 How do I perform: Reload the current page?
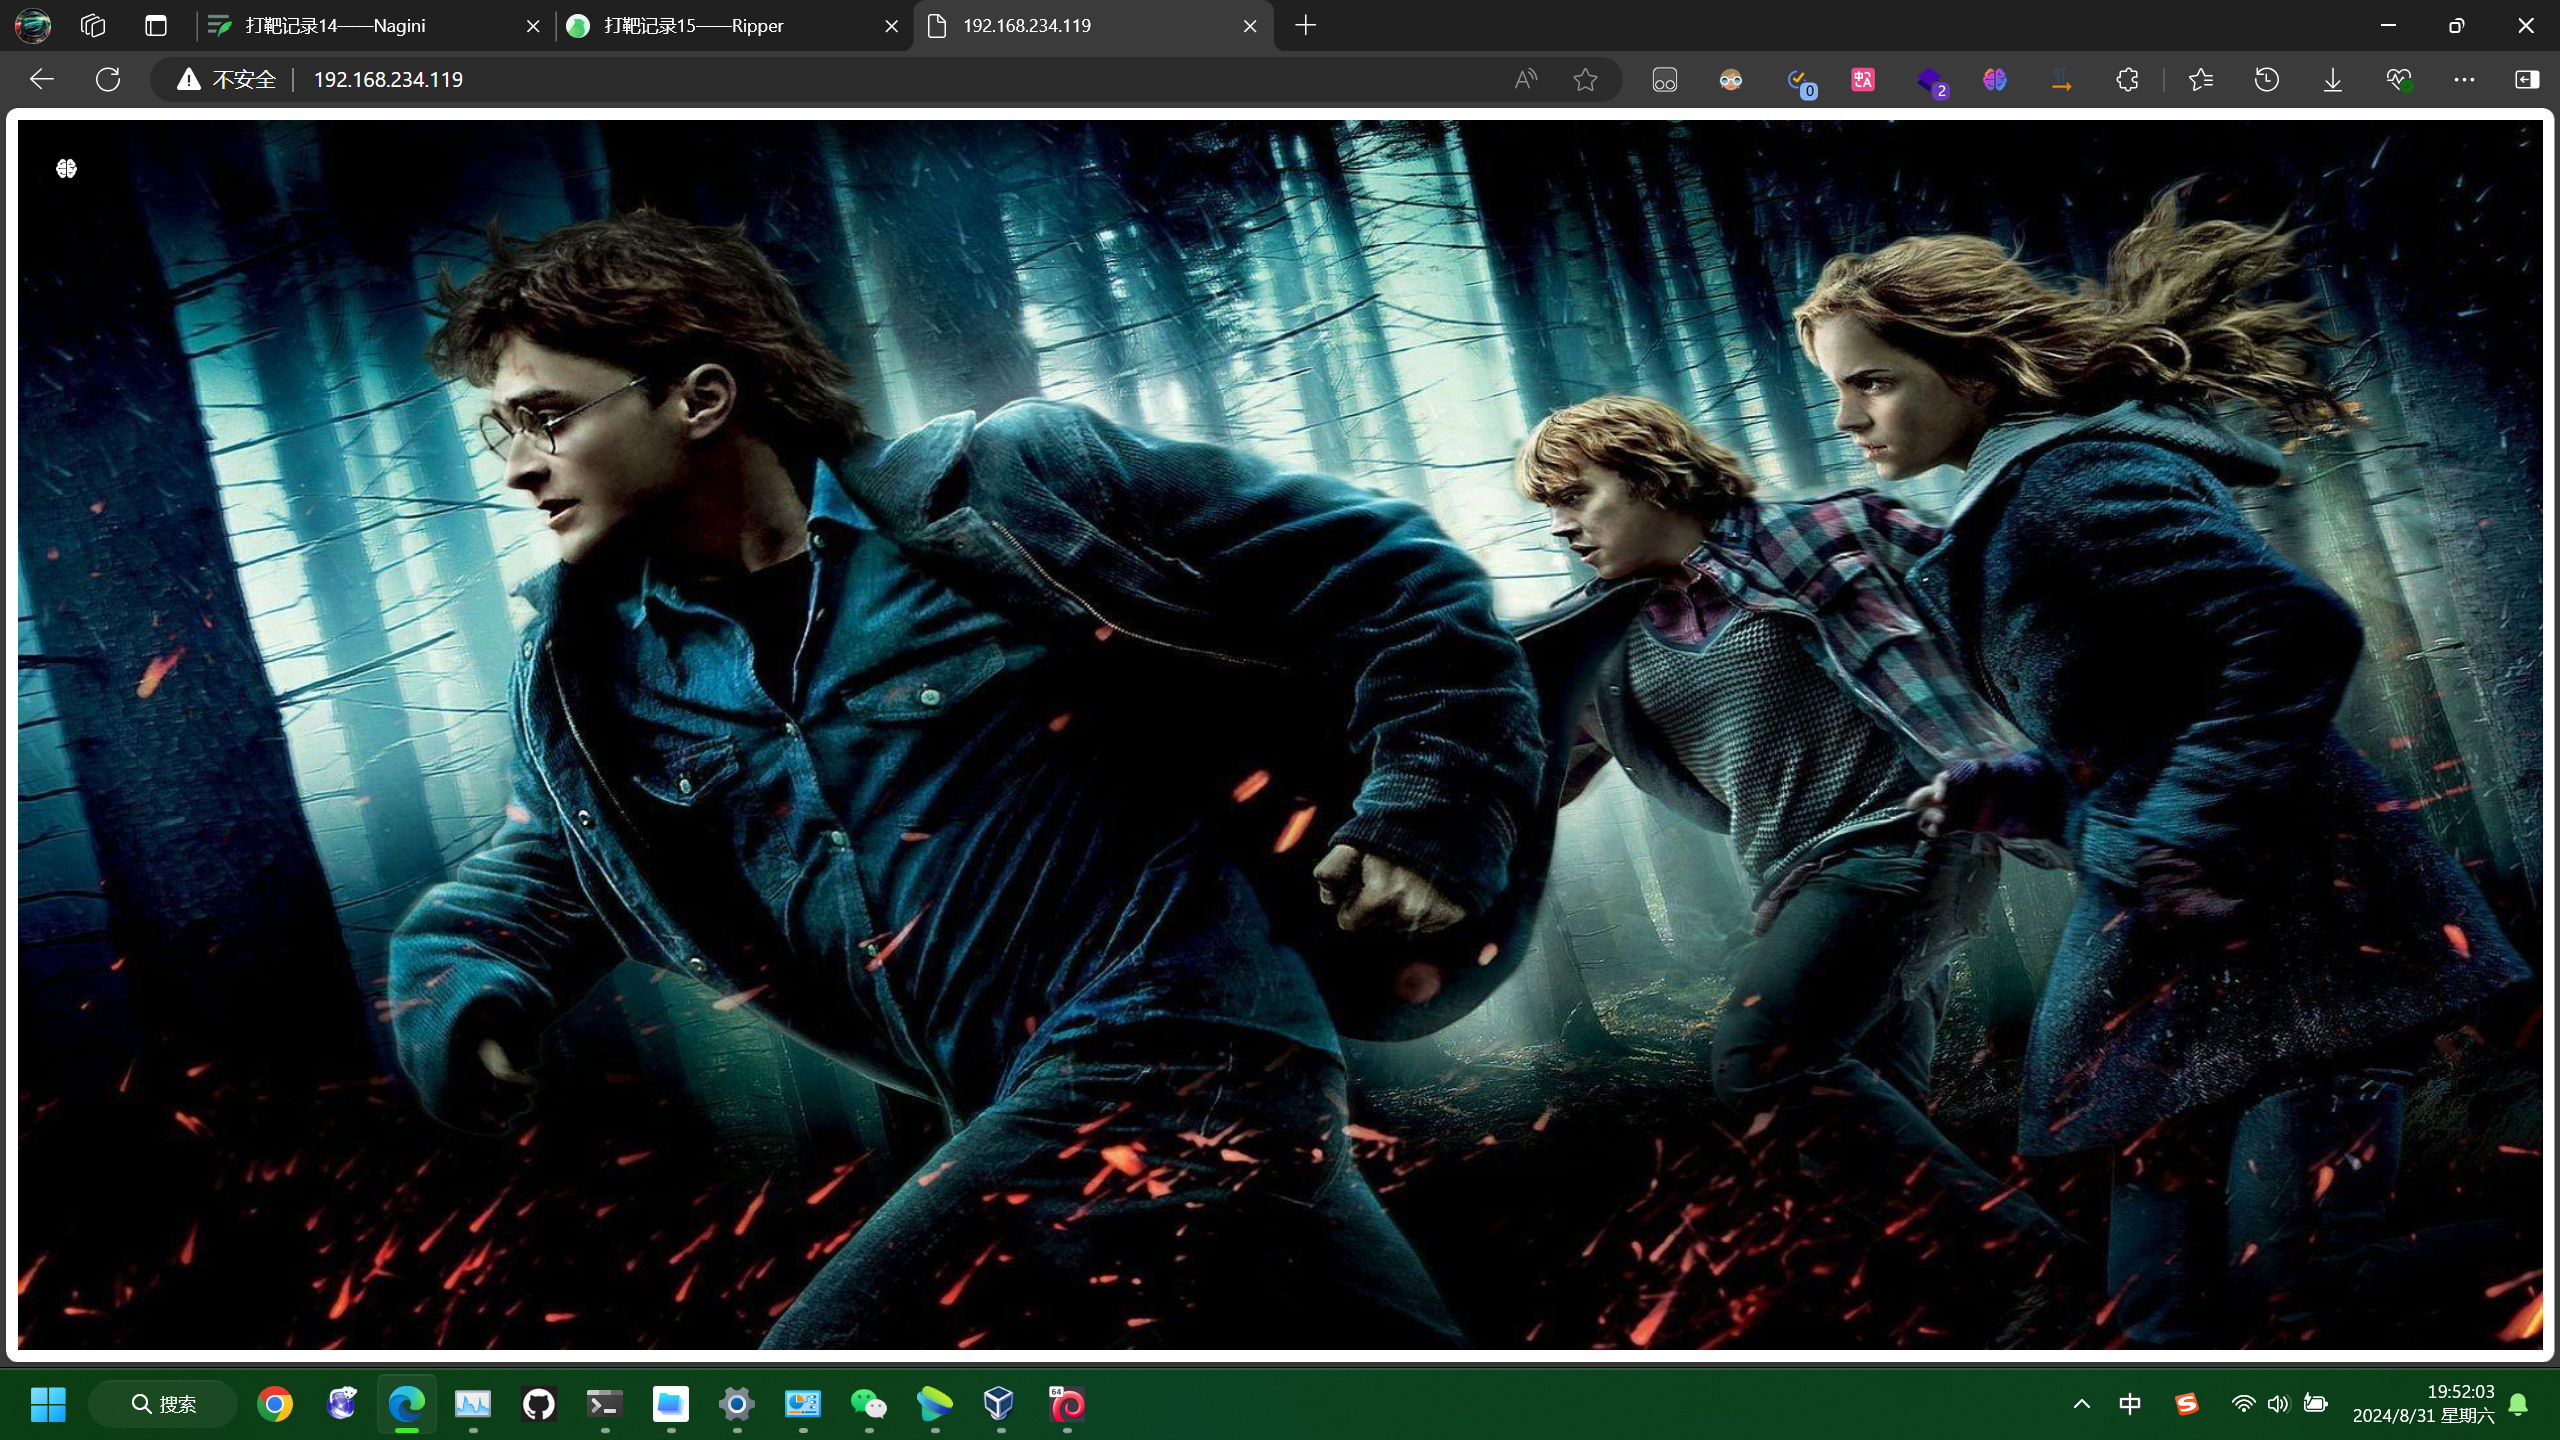pos(108,79)
